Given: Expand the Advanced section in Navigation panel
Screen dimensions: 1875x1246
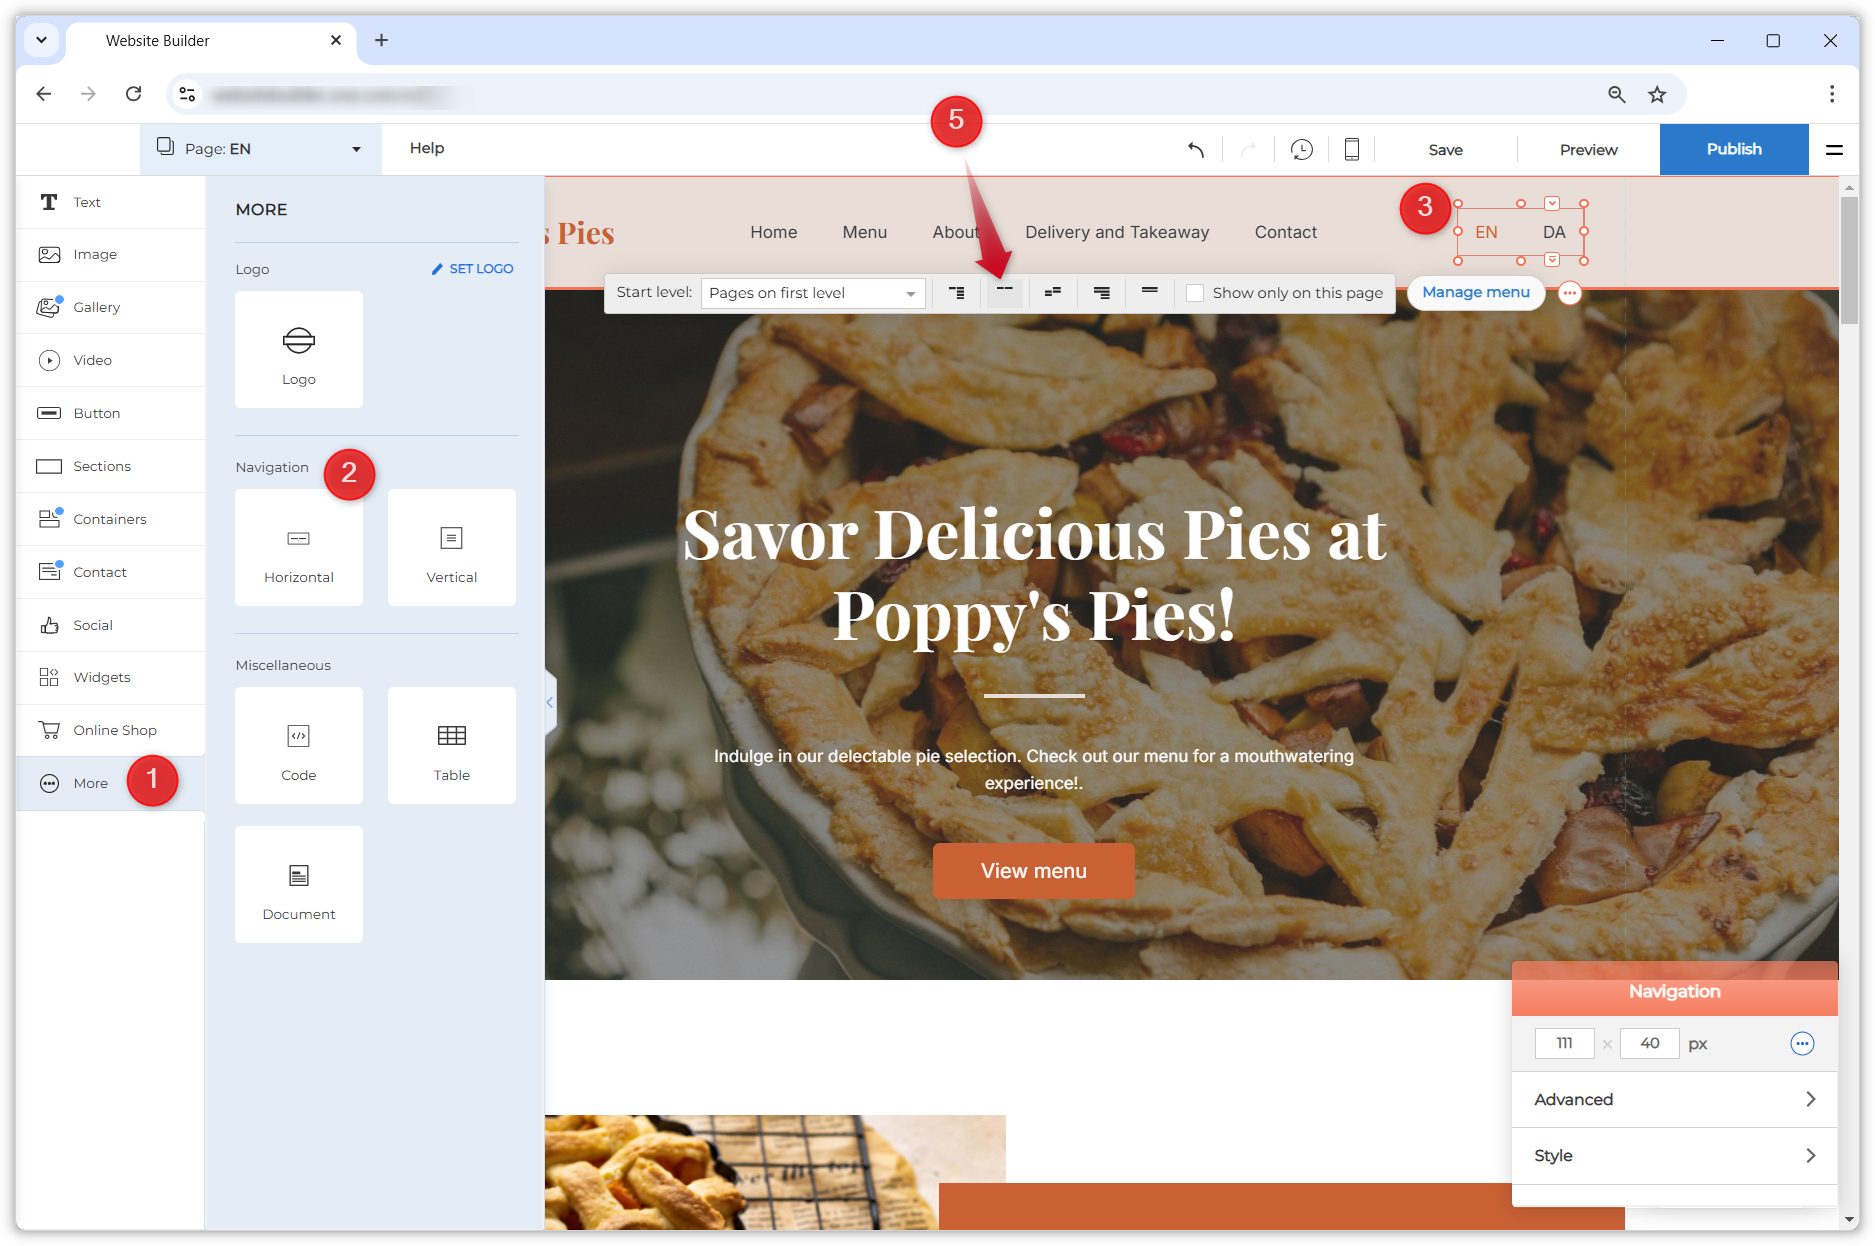Looking at the screenshot, I should click(1674, 1099).
